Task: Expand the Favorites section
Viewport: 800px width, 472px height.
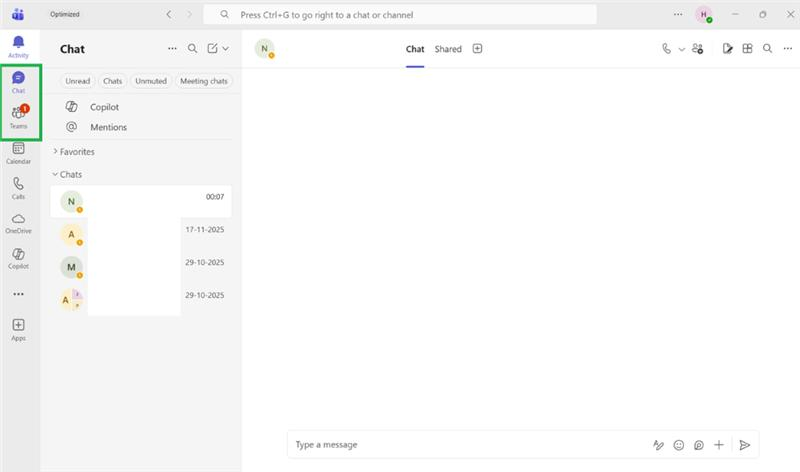Action: [x=74, y=152]
